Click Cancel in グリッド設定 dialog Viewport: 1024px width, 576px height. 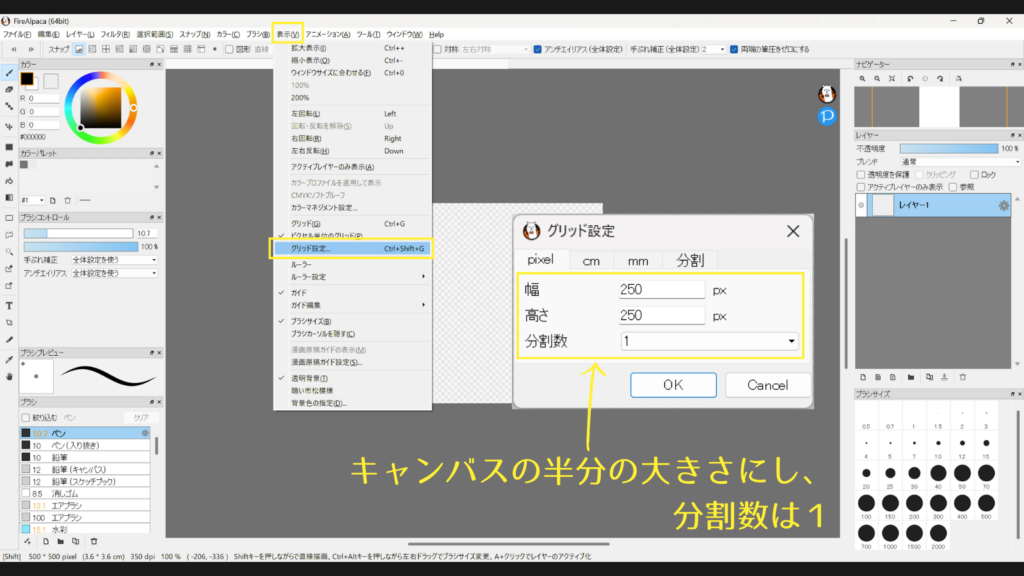pos(768,385)
